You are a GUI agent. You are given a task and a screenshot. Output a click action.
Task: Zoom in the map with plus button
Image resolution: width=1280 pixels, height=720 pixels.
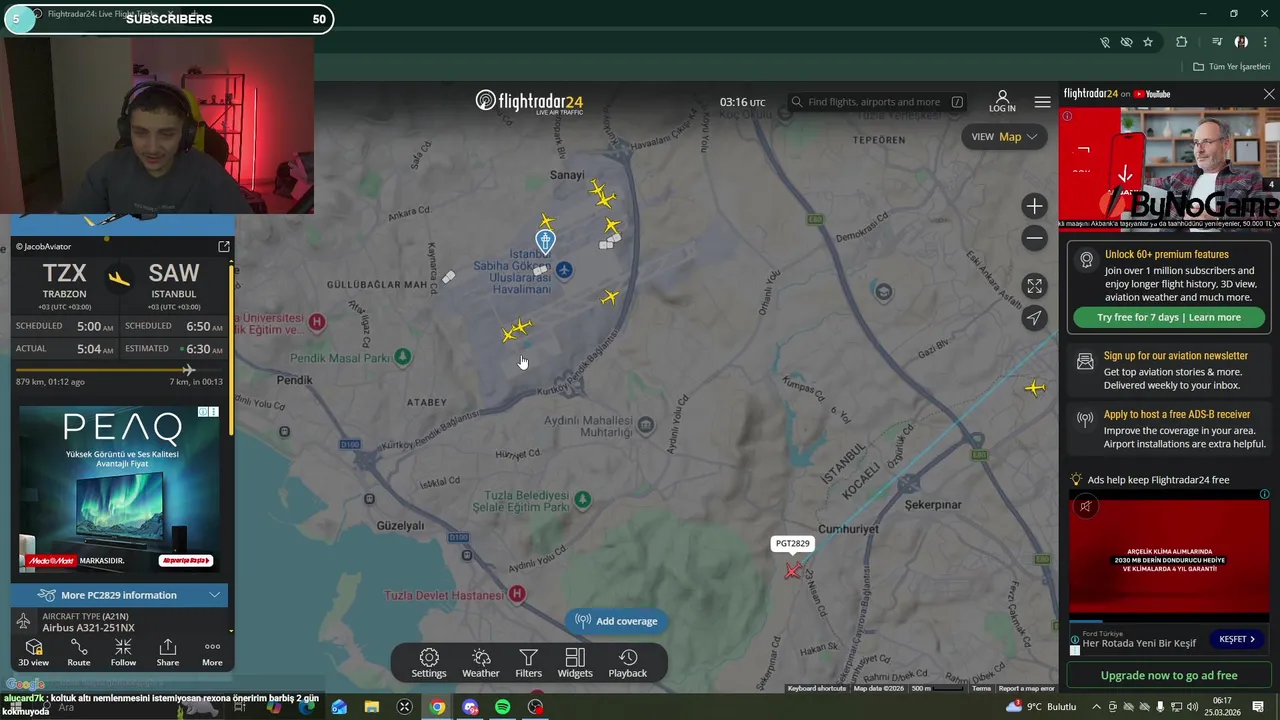click(x=1034, y=206)
